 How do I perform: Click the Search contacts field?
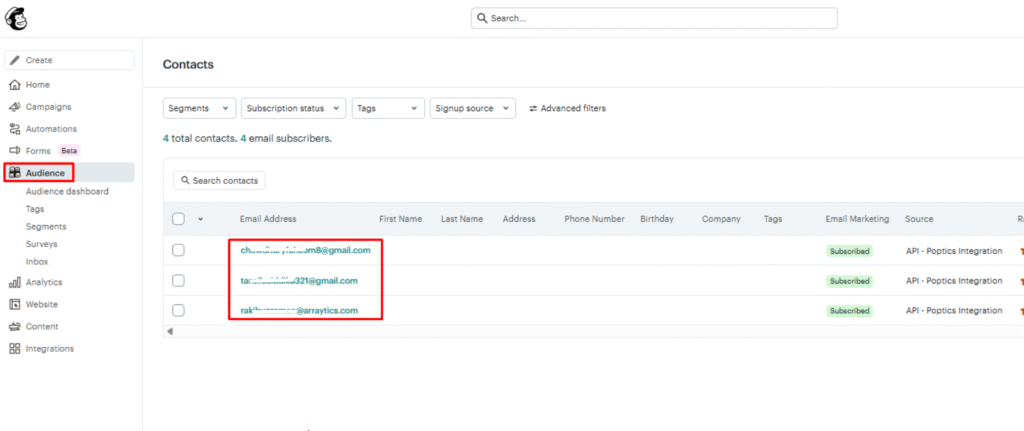(219, 181)
